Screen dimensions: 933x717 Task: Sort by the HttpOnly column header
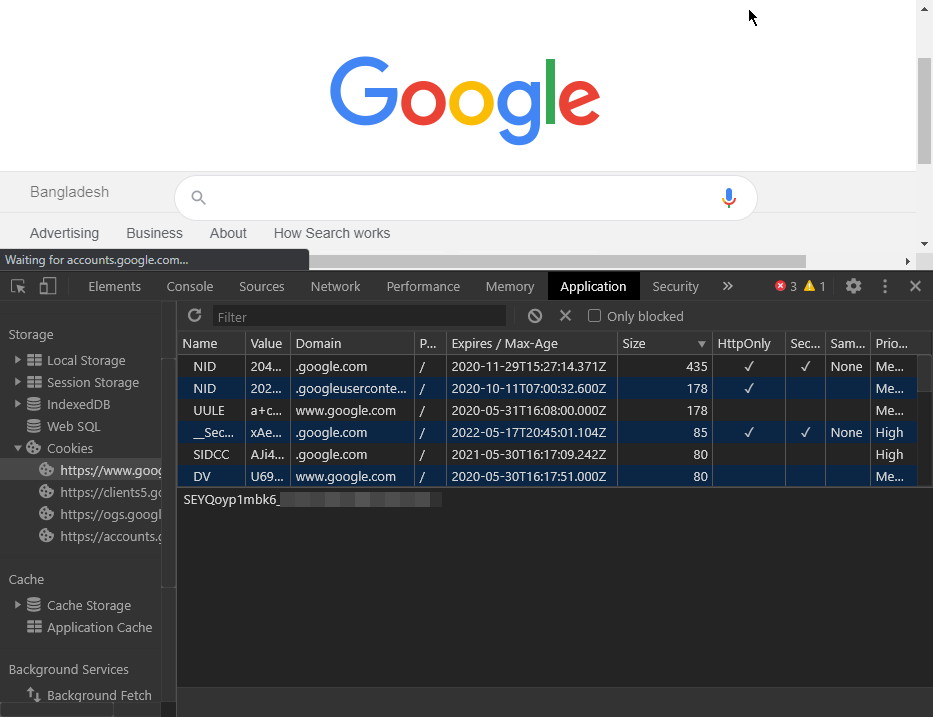click(749, 343)
